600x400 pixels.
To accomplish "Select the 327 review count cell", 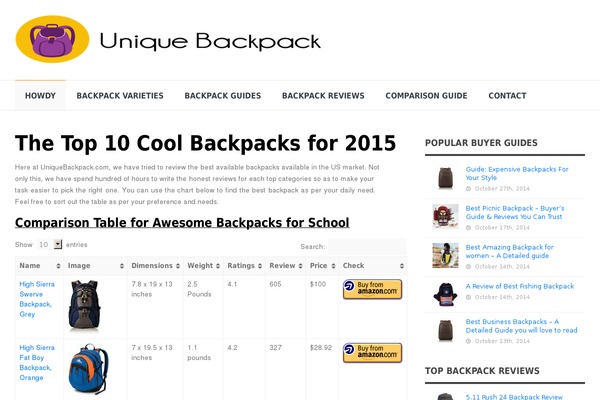I will click(x=275, y=348).
